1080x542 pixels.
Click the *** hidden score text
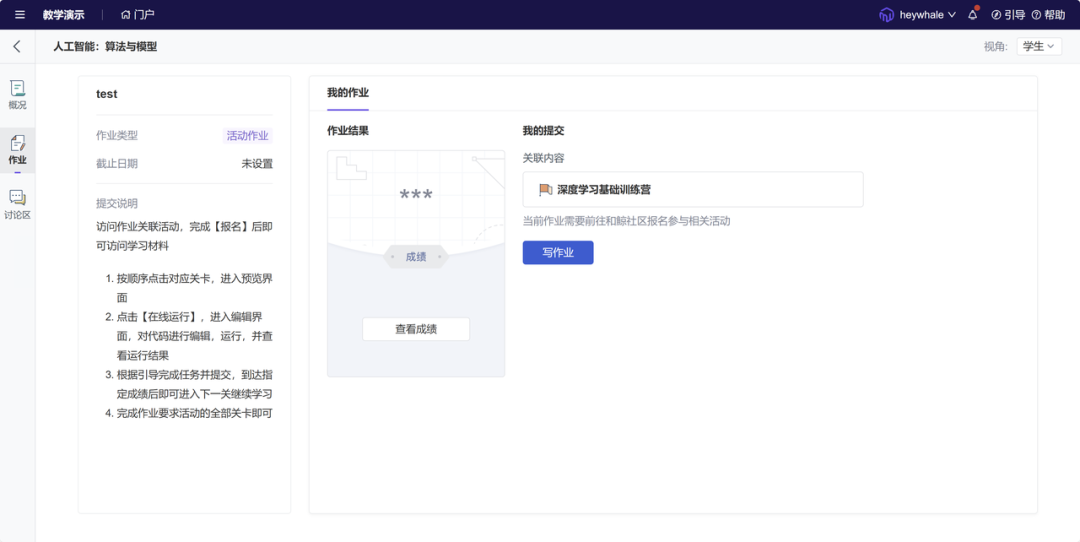(416, 196)
